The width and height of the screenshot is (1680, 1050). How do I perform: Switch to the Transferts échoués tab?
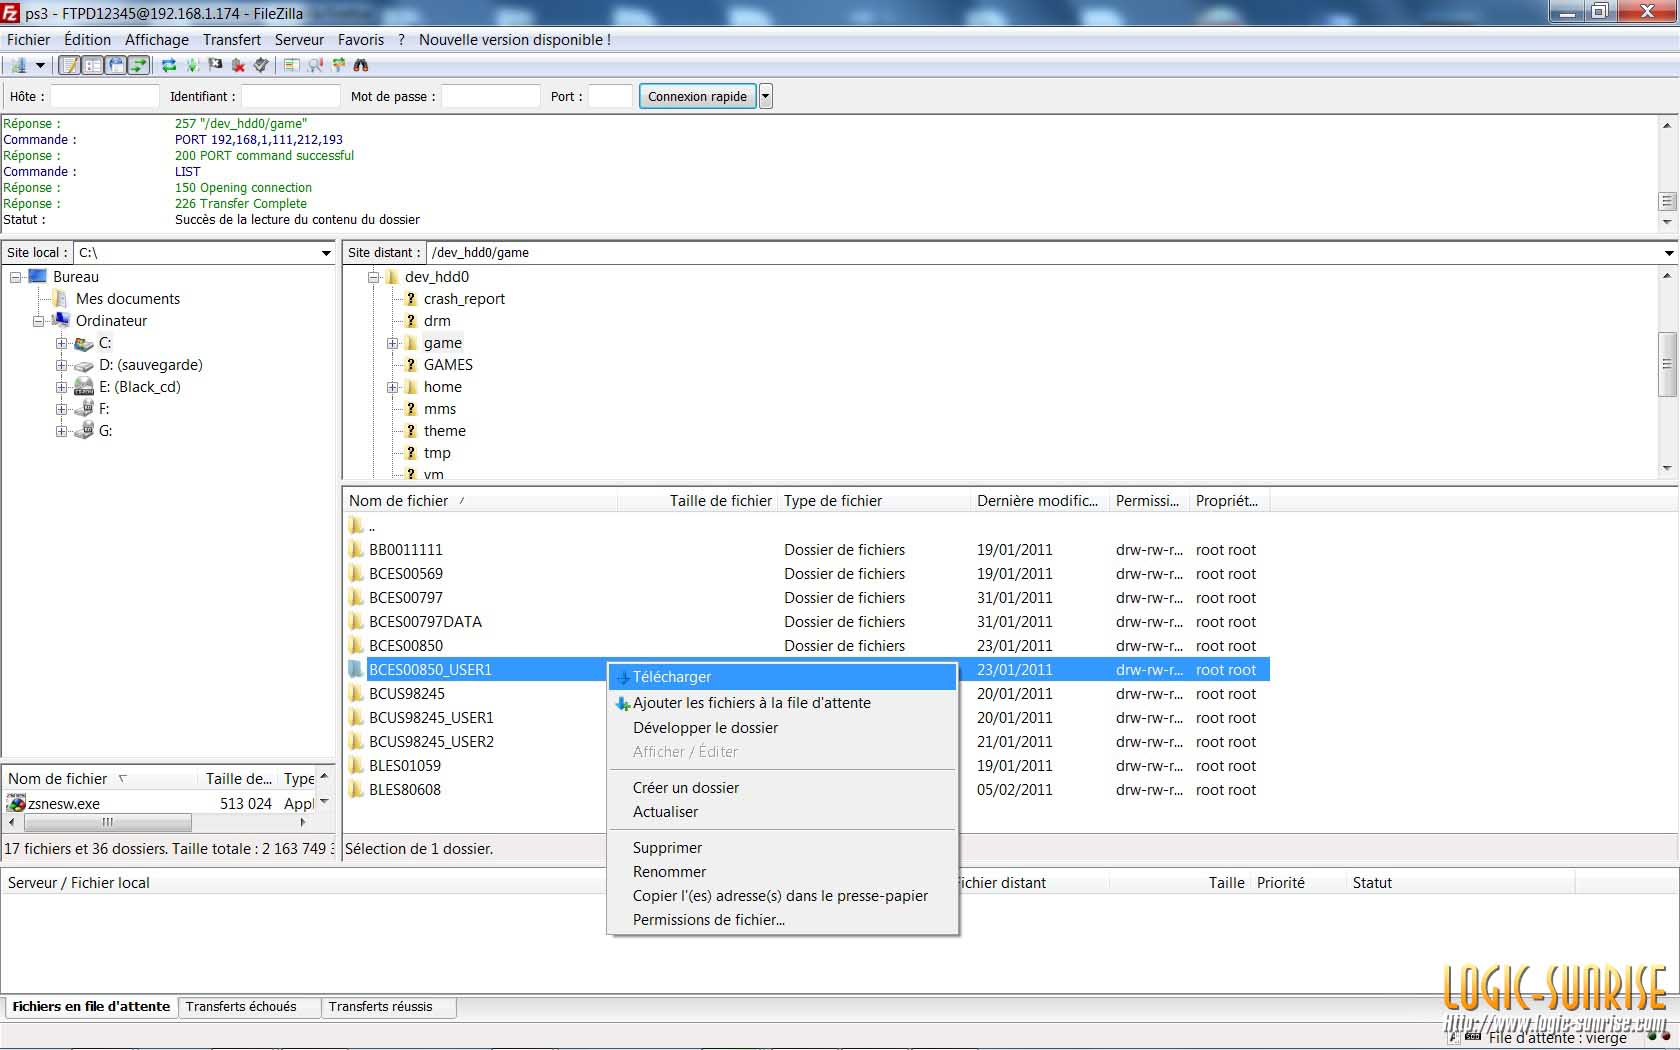[241, 1007]
